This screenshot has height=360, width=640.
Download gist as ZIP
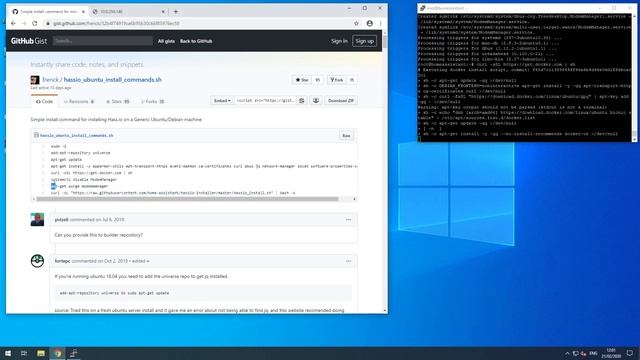[341, 101]
